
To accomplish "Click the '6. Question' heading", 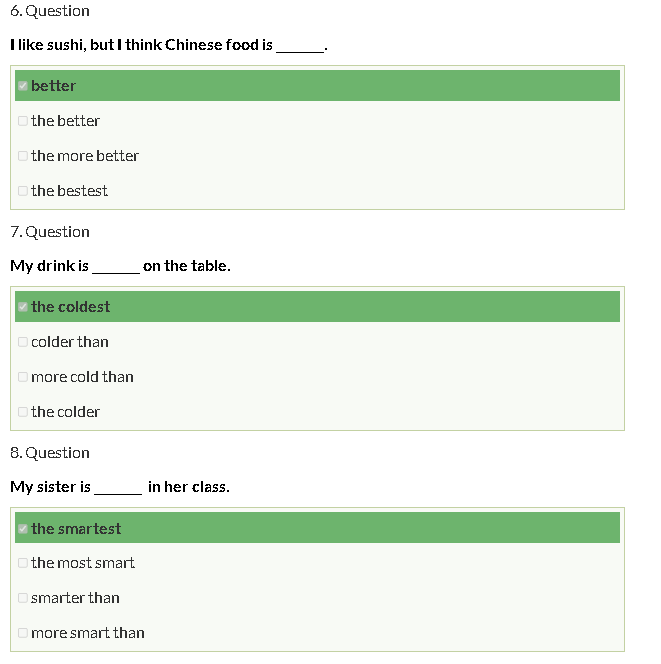I will point(50,11).
